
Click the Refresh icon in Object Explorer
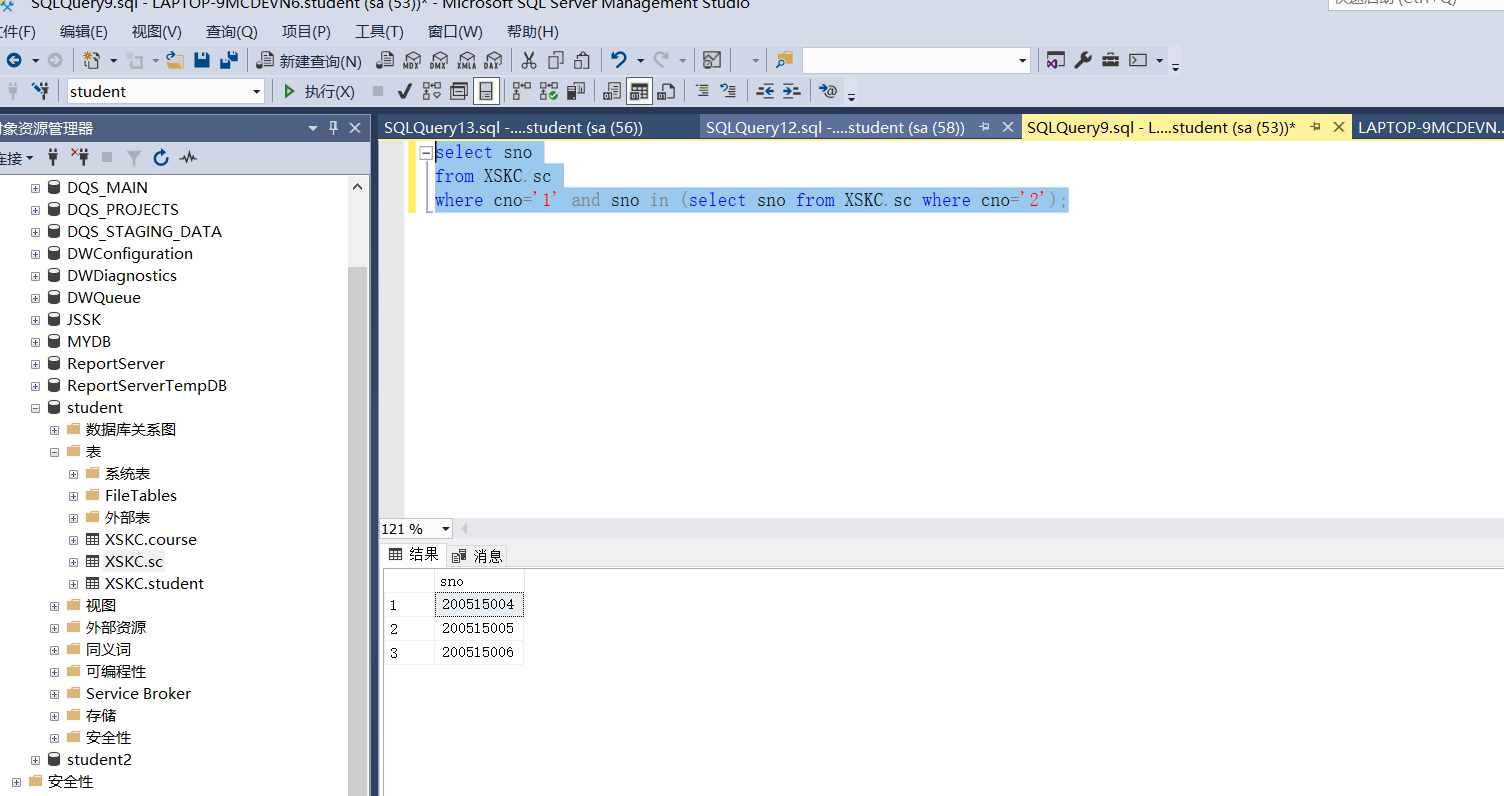point(161,157)
